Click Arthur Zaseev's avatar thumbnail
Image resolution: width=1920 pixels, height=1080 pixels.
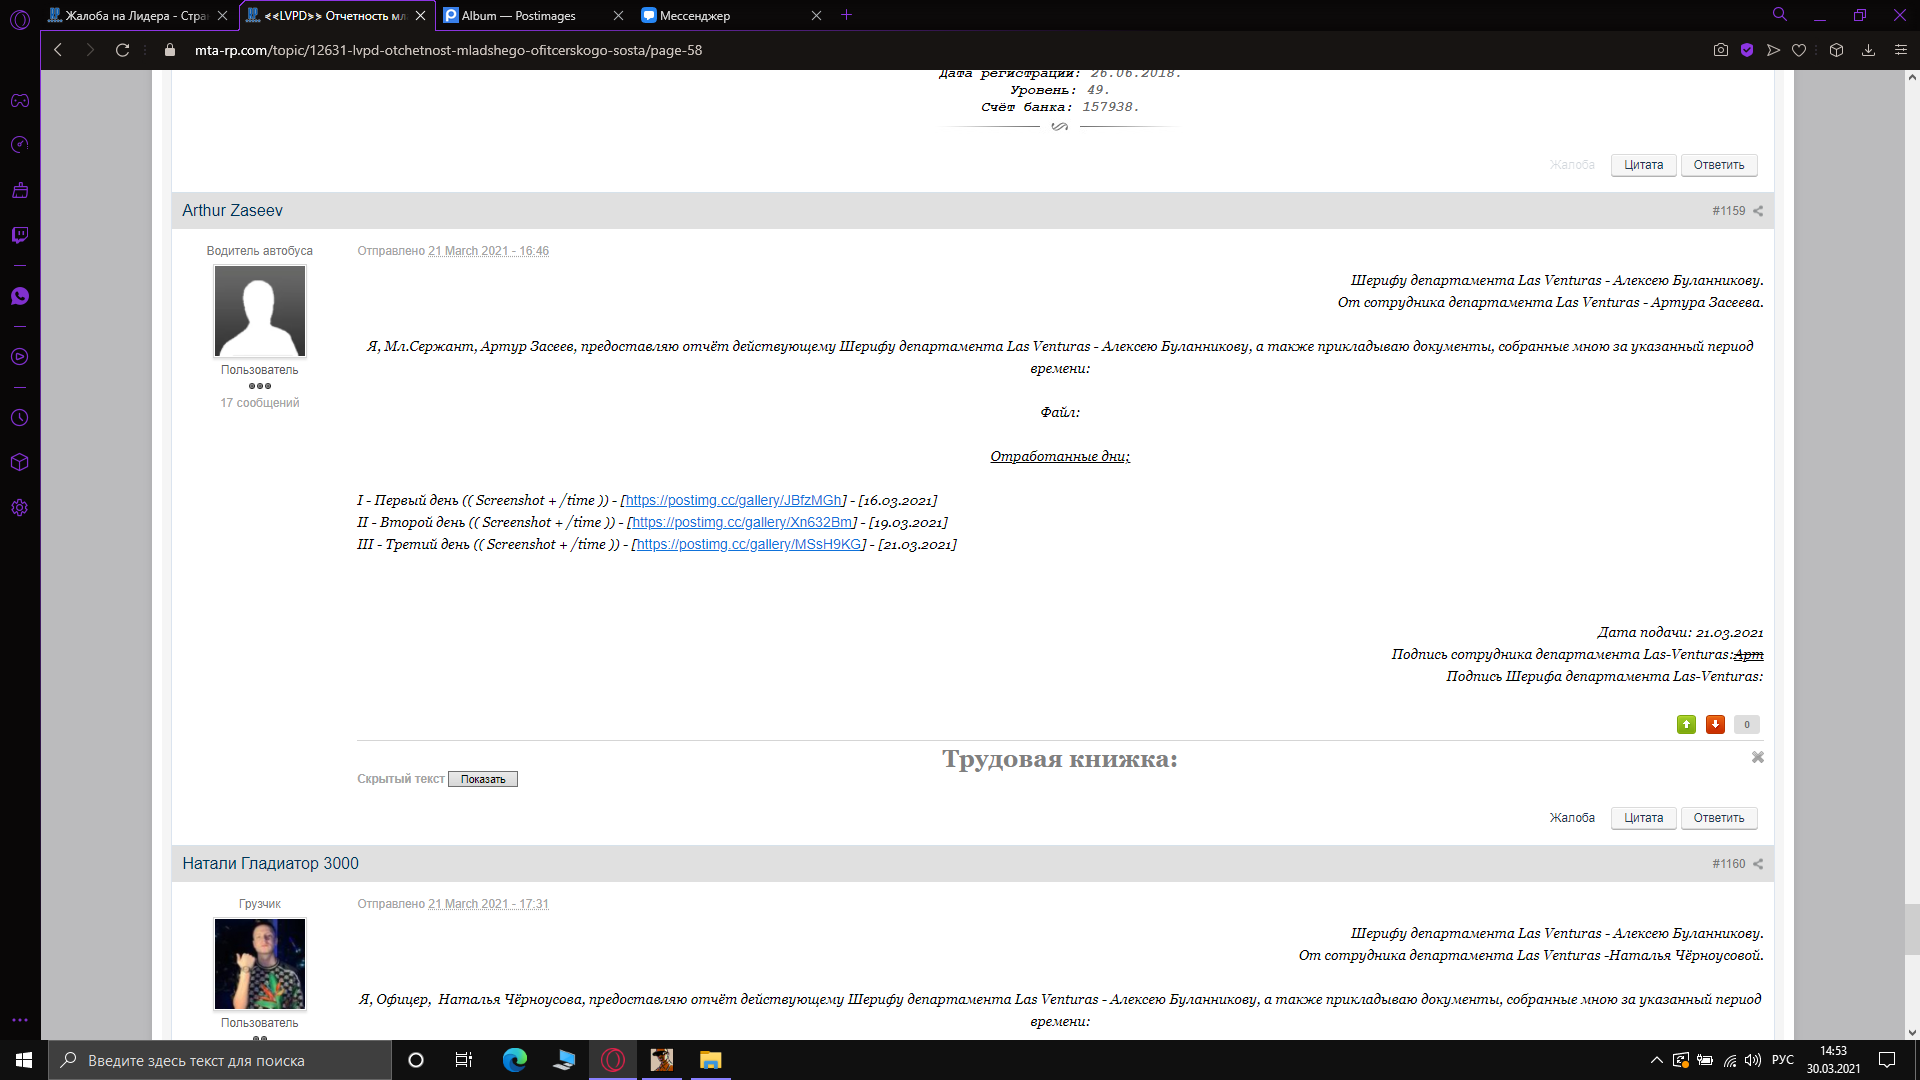(x=259, y=311)
